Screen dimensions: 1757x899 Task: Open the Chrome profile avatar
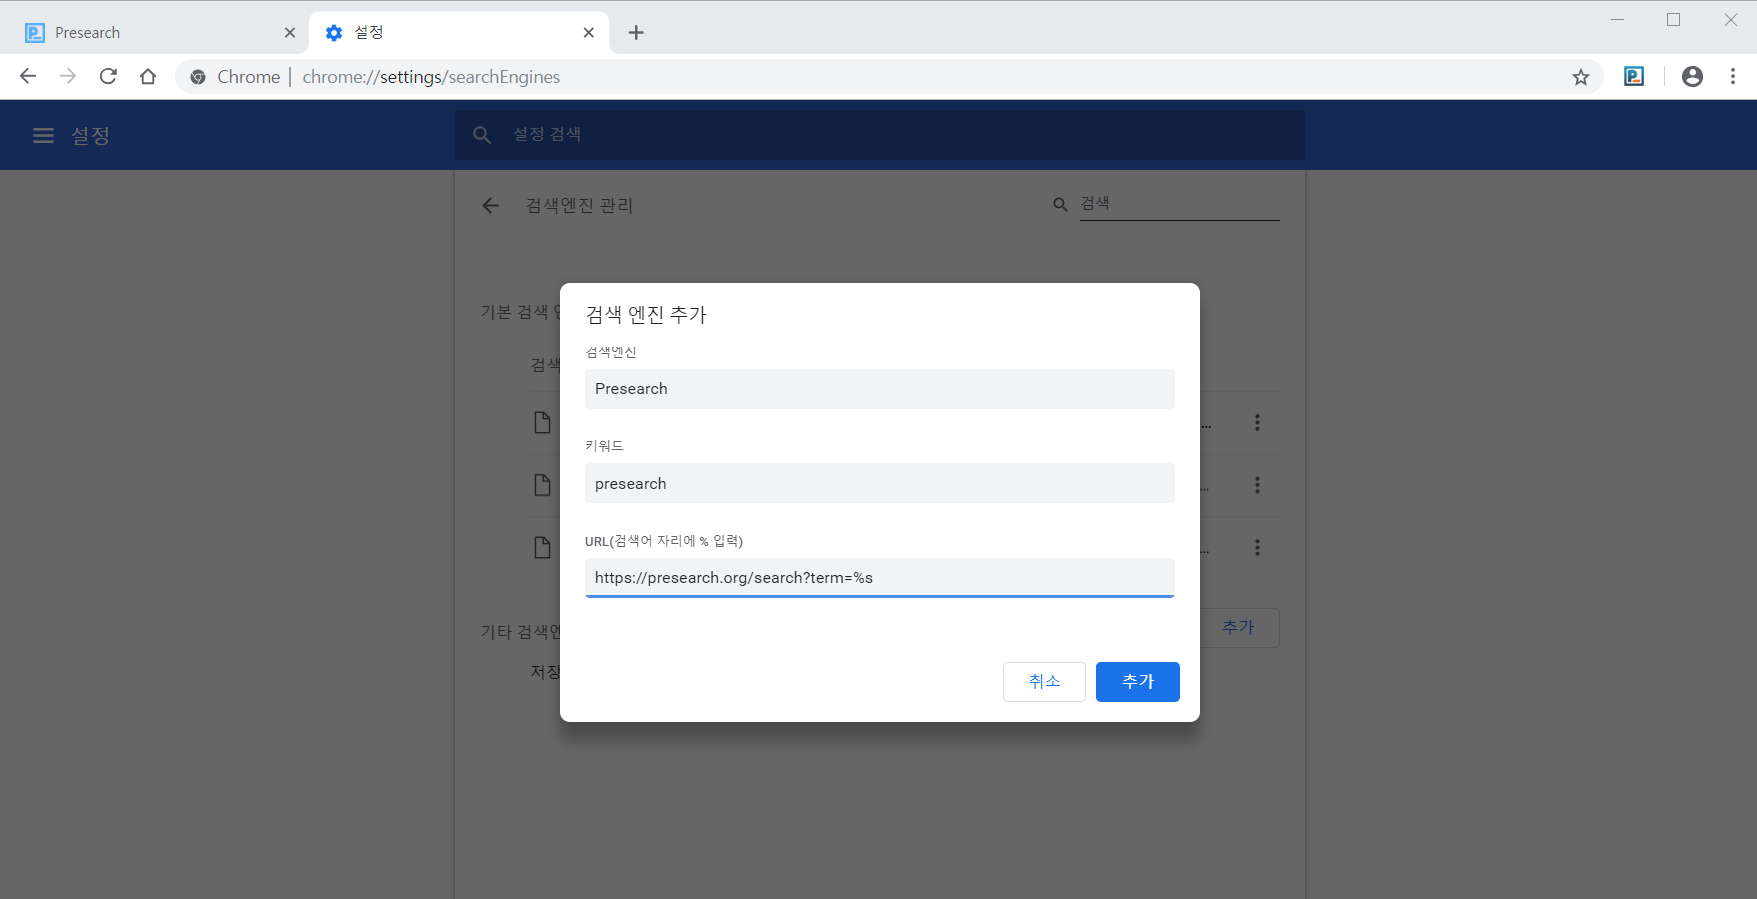tap(1692, 76)
